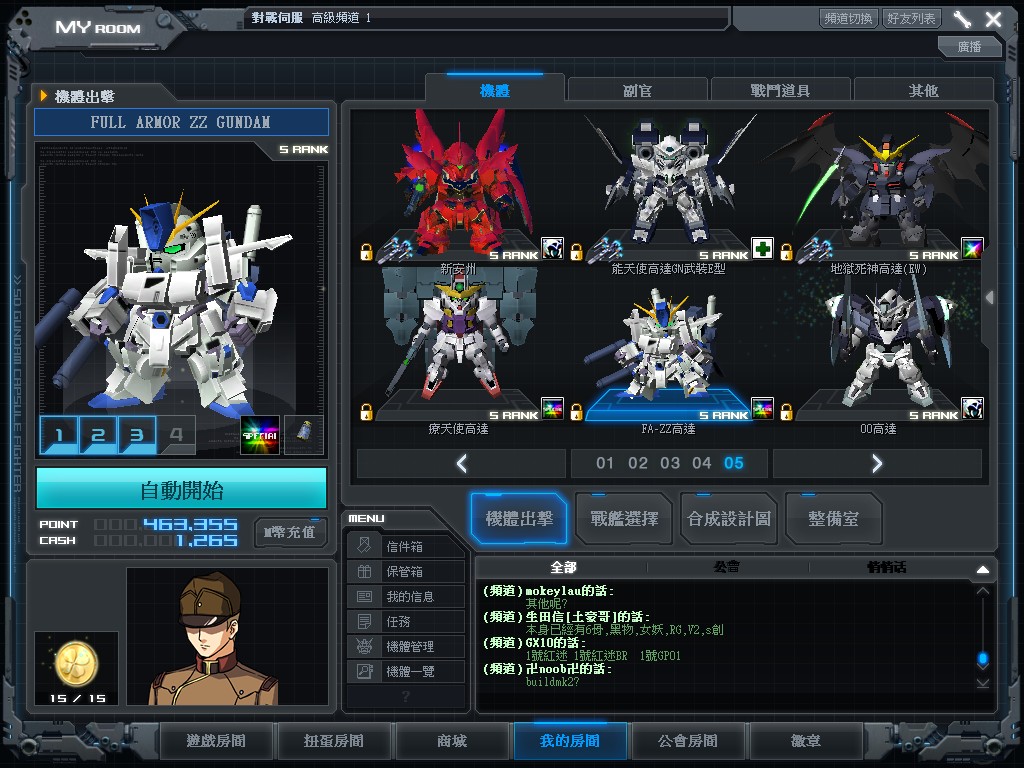Show 全部 chat tab
This screenshot has width=1024, height=768.
(563, 567)
